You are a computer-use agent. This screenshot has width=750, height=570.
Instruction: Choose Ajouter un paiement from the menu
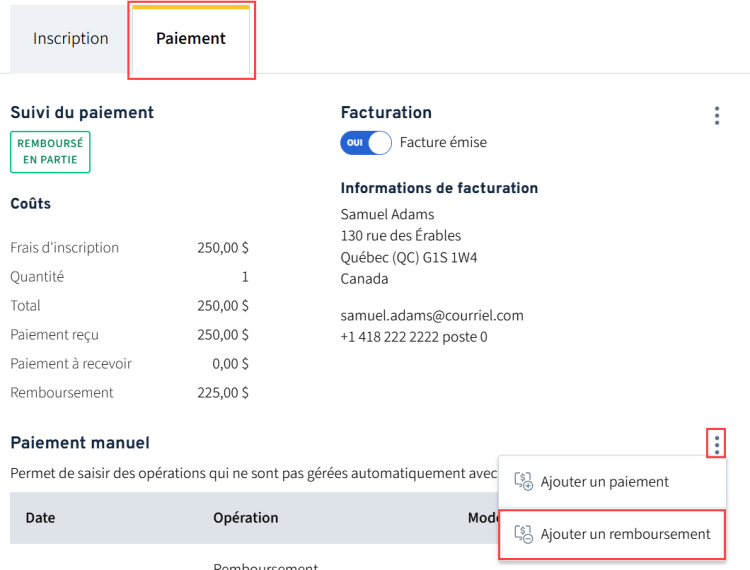(x=604, y=482)
